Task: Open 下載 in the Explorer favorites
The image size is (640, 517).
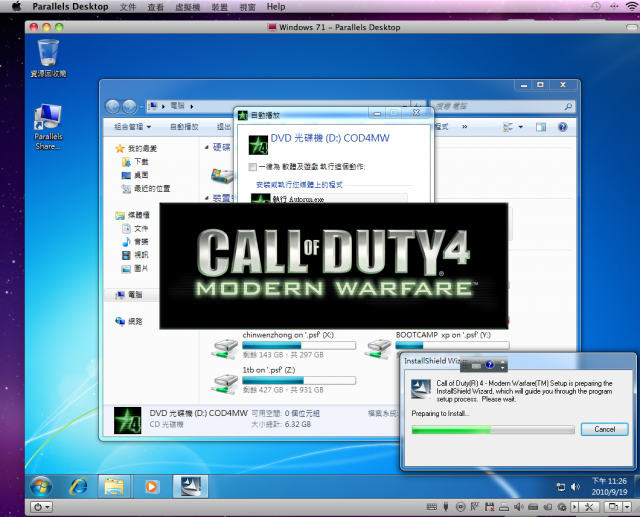Action: tap(136, 162)
